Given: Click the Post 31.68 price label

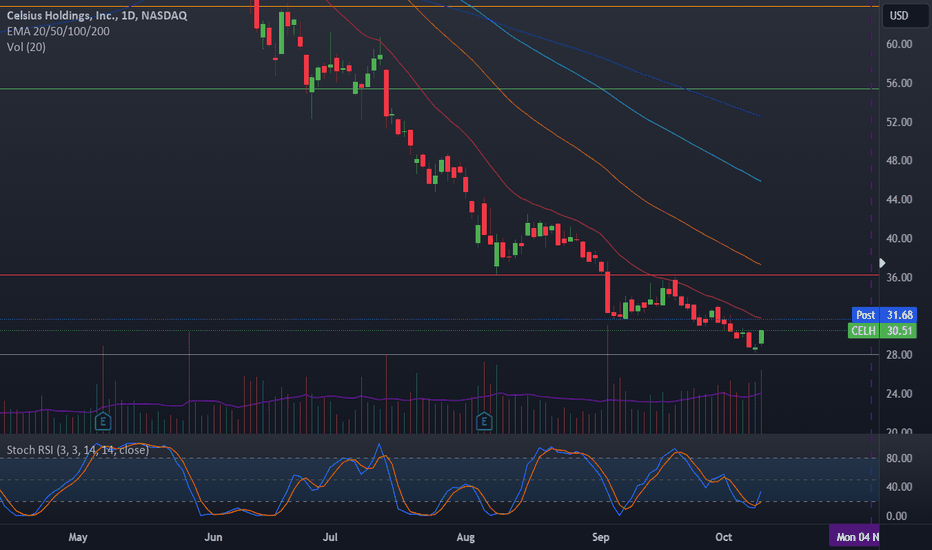Looking at the screenshot, I should pyautogui.click(x=884, y=315).
